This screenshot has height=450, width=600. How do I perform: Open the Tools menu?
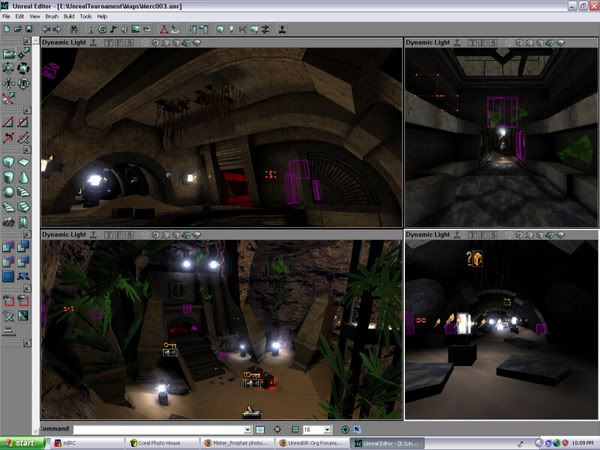coord(86,16)
